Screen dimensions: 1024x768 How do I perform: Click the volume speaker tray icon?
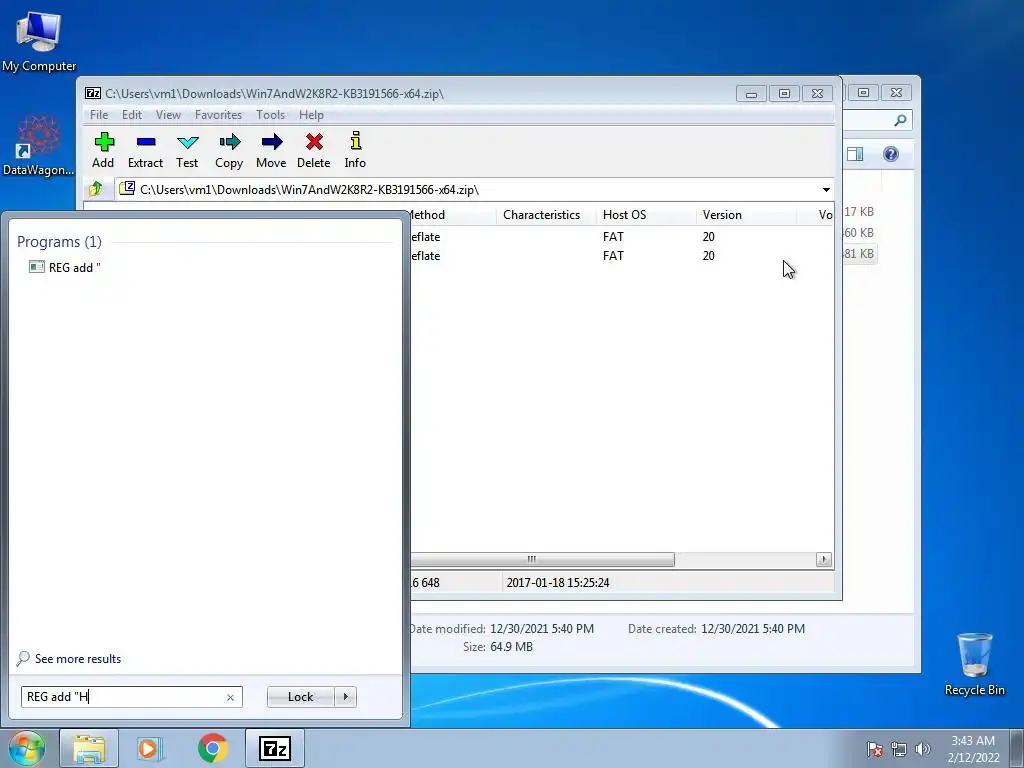tap(922, 749)
